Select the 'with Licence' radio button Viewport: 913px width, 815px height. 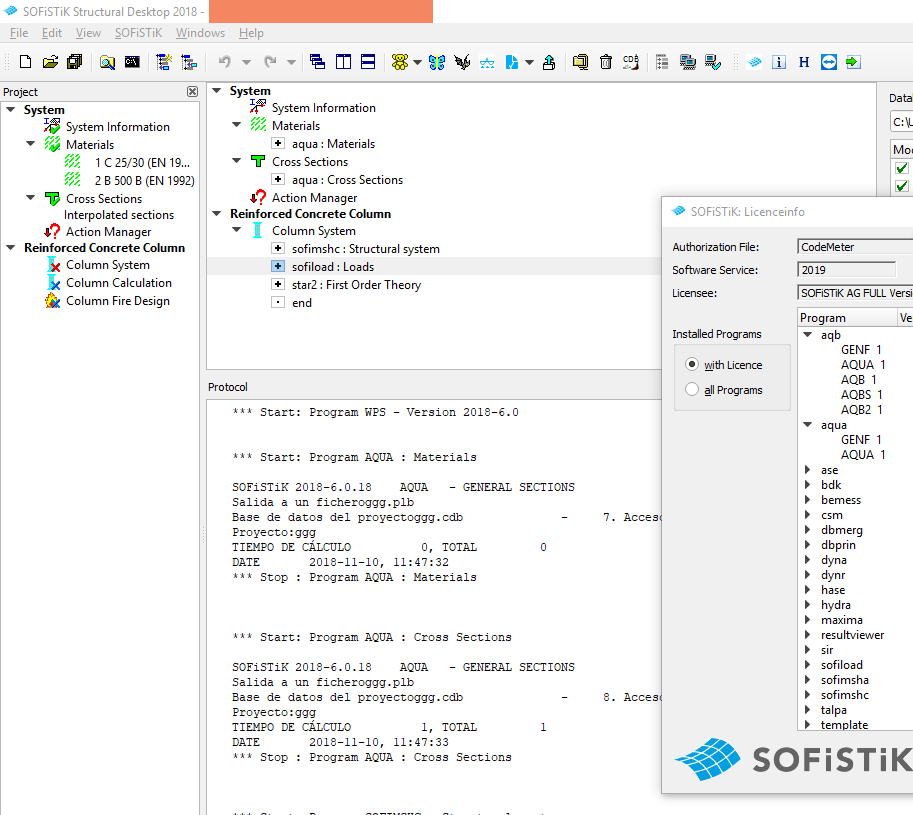[692, 364]
